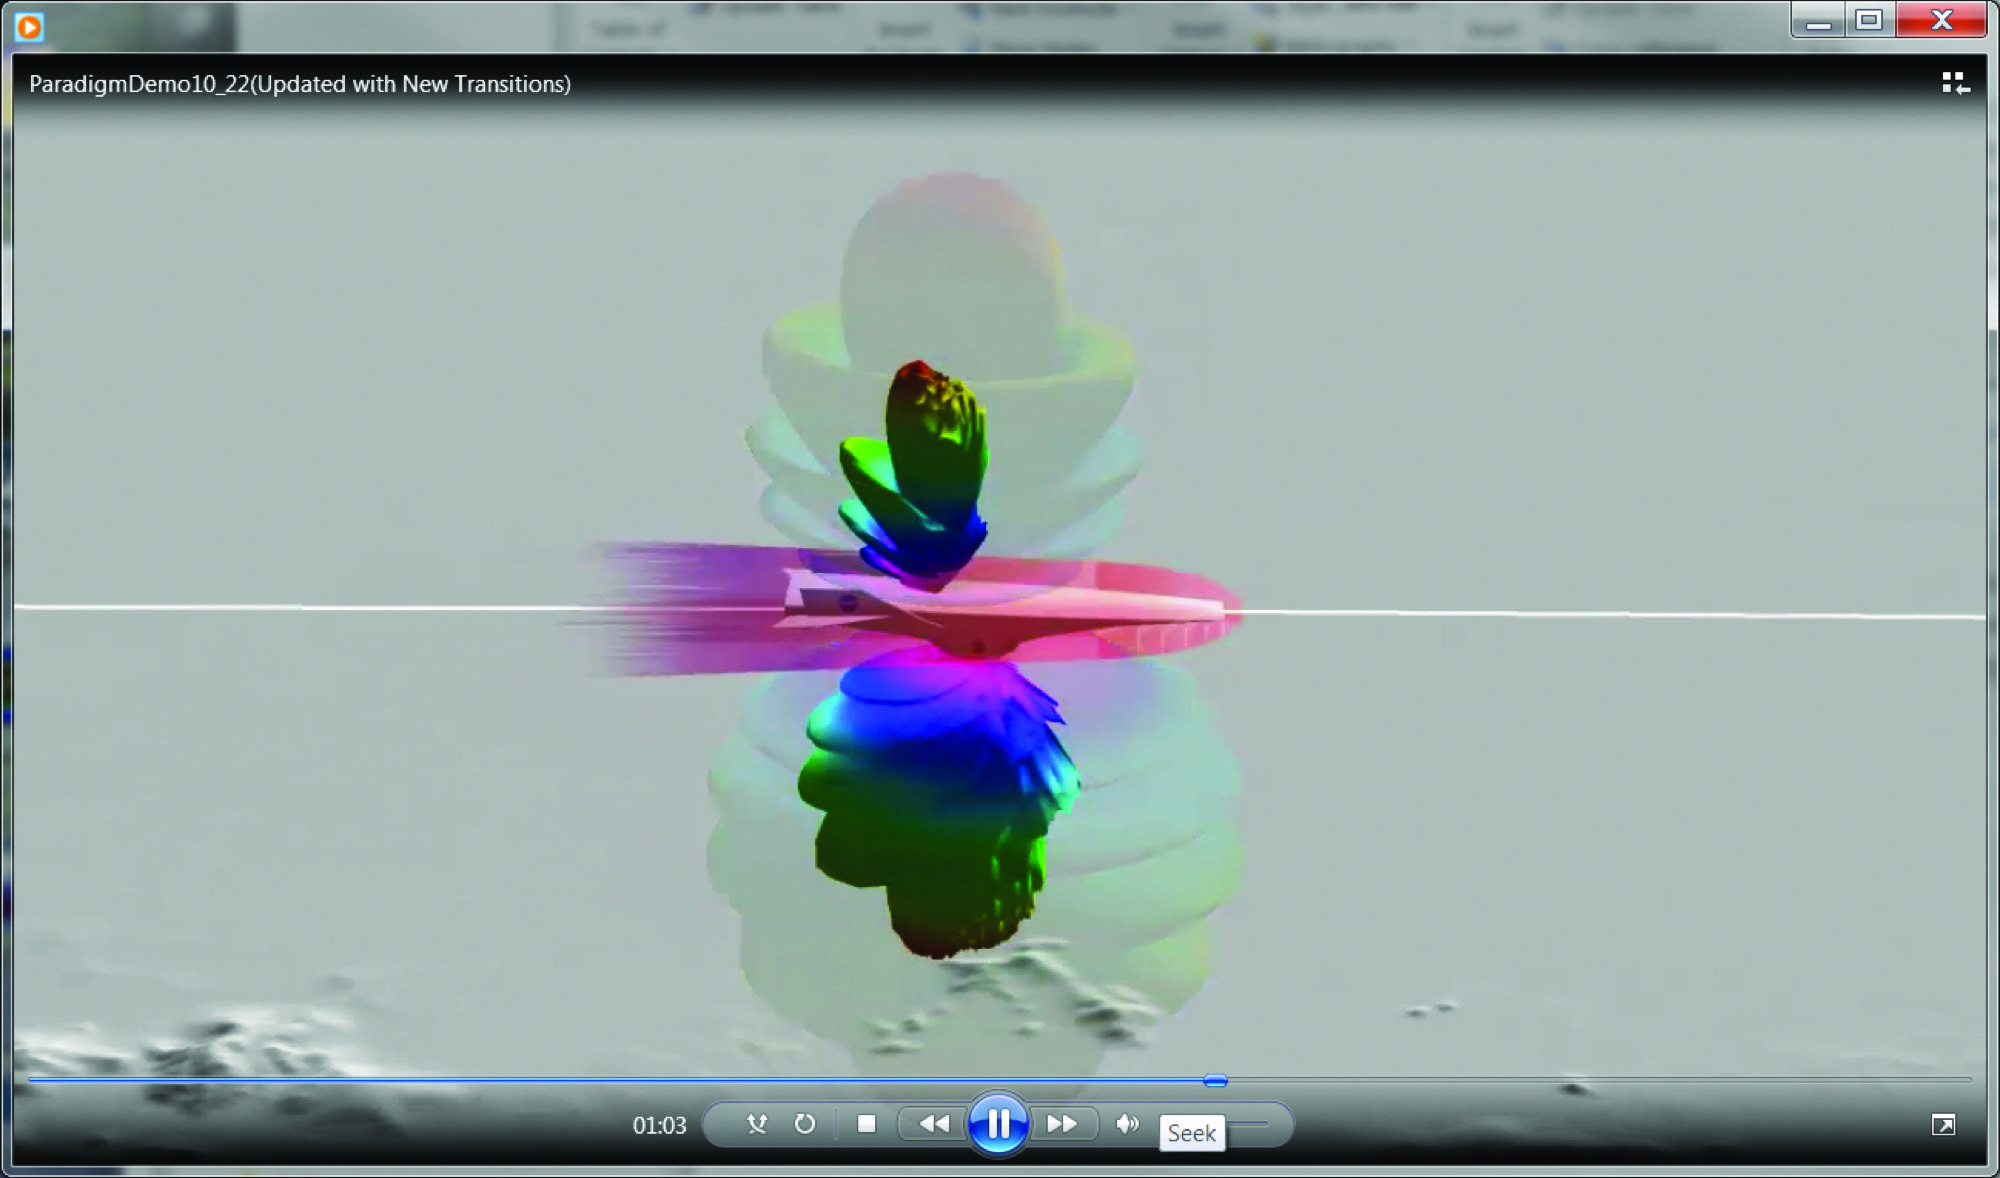Seek to start of the progress bar
Image resolution: width=2000 pixels, height=1178 pixels.
click(x=32, y=1080)
